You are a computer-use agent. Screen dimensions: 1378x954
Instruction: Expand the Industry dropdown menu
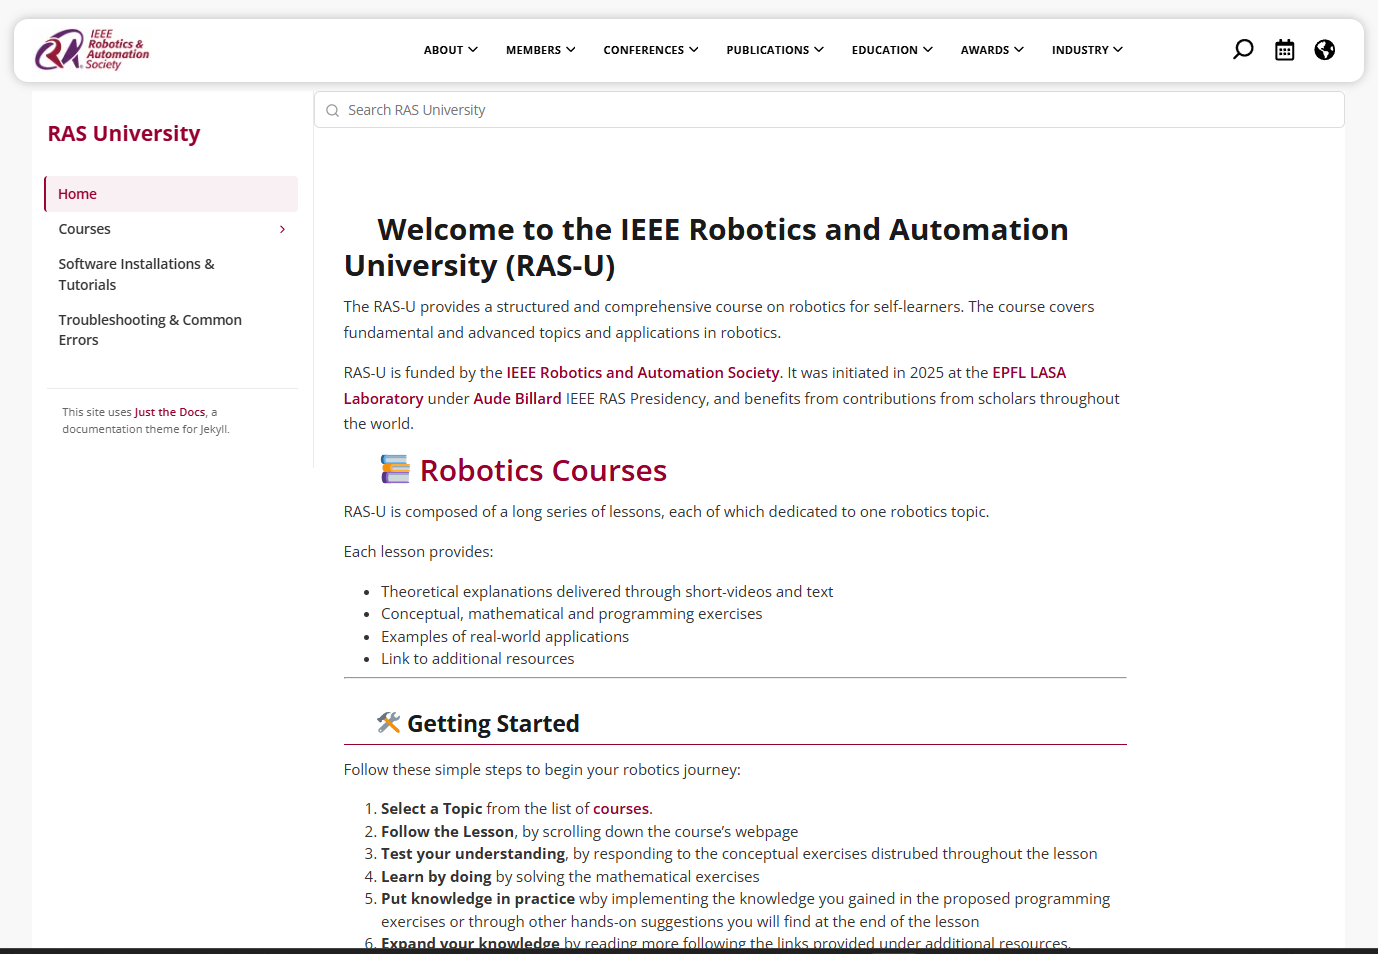(1087, 50)
